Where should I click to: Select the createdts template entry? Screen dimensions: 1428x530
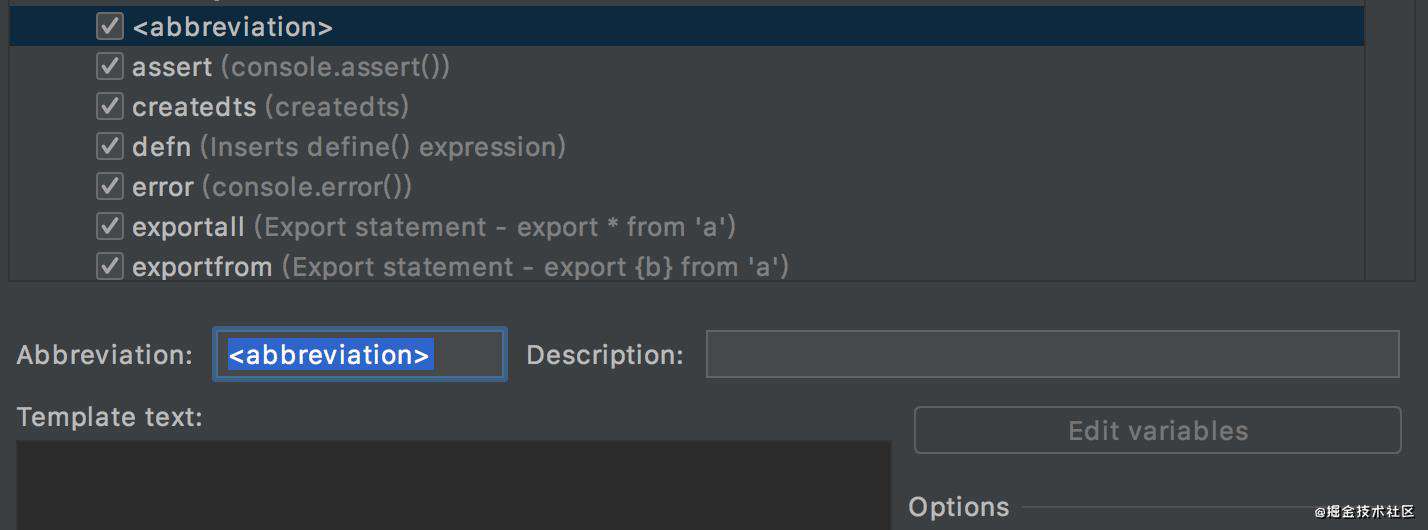[x=687, y=107]
